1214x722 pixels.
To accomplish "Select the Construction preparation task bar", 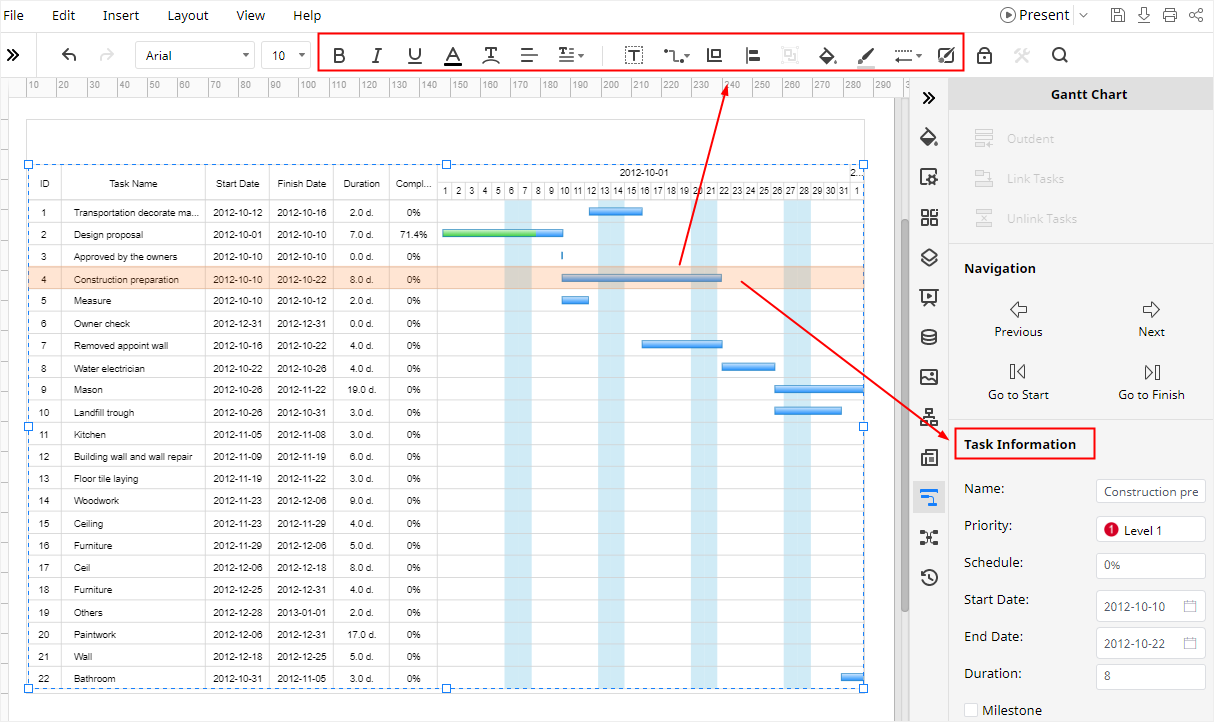I will click(641, 278).
